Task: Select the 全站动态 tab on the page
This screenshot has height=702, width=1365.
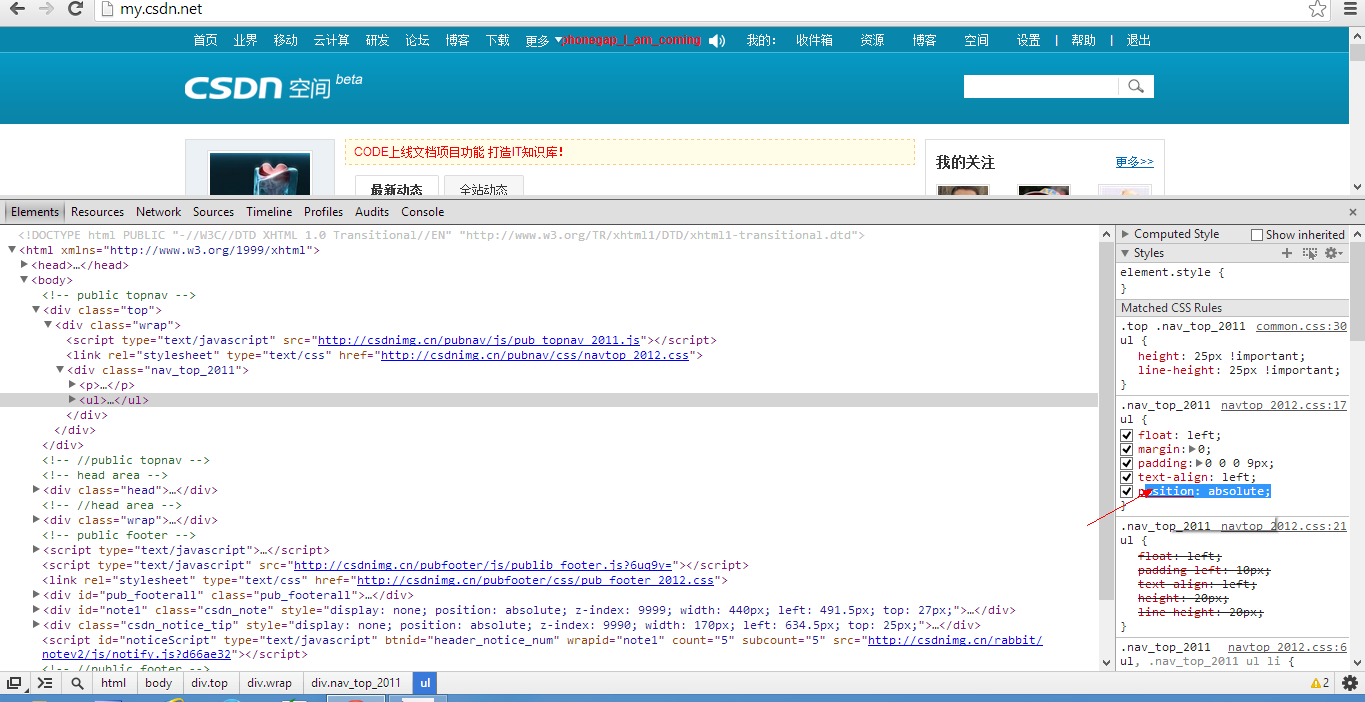Action: (484, 188)
